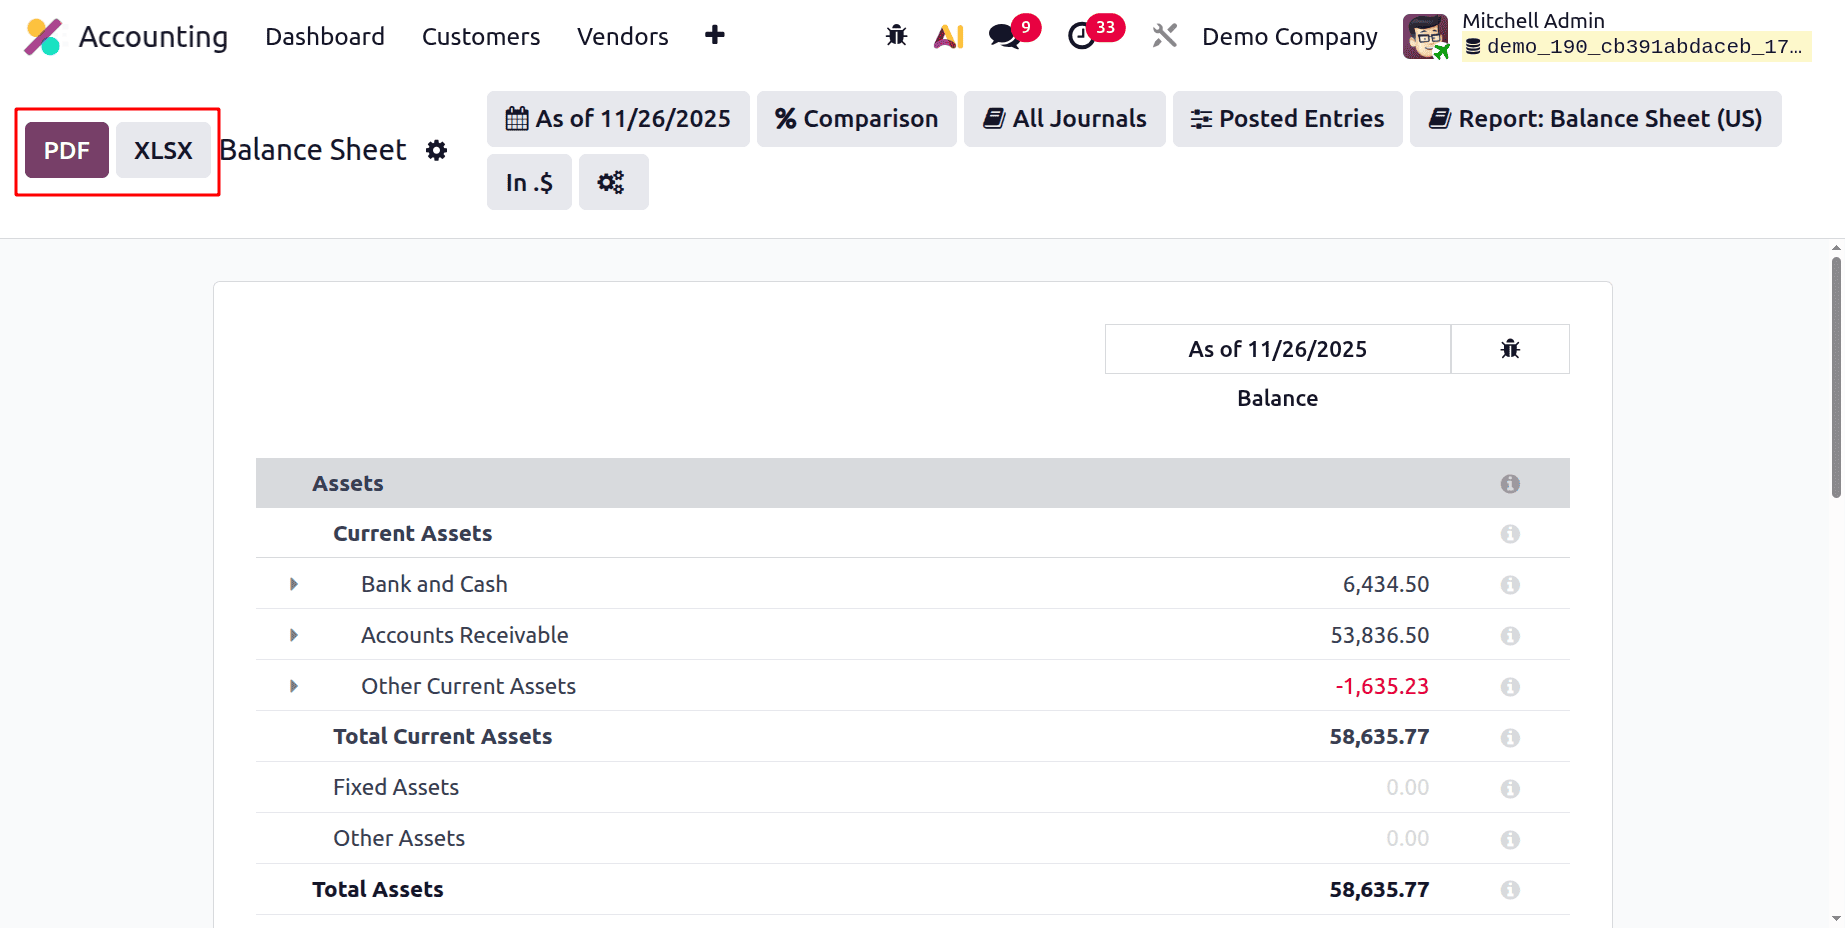Click info icon on Other Current Assets row
Image resolution: width=1845 pixels, height=928 pixels.
(1510, 687)
